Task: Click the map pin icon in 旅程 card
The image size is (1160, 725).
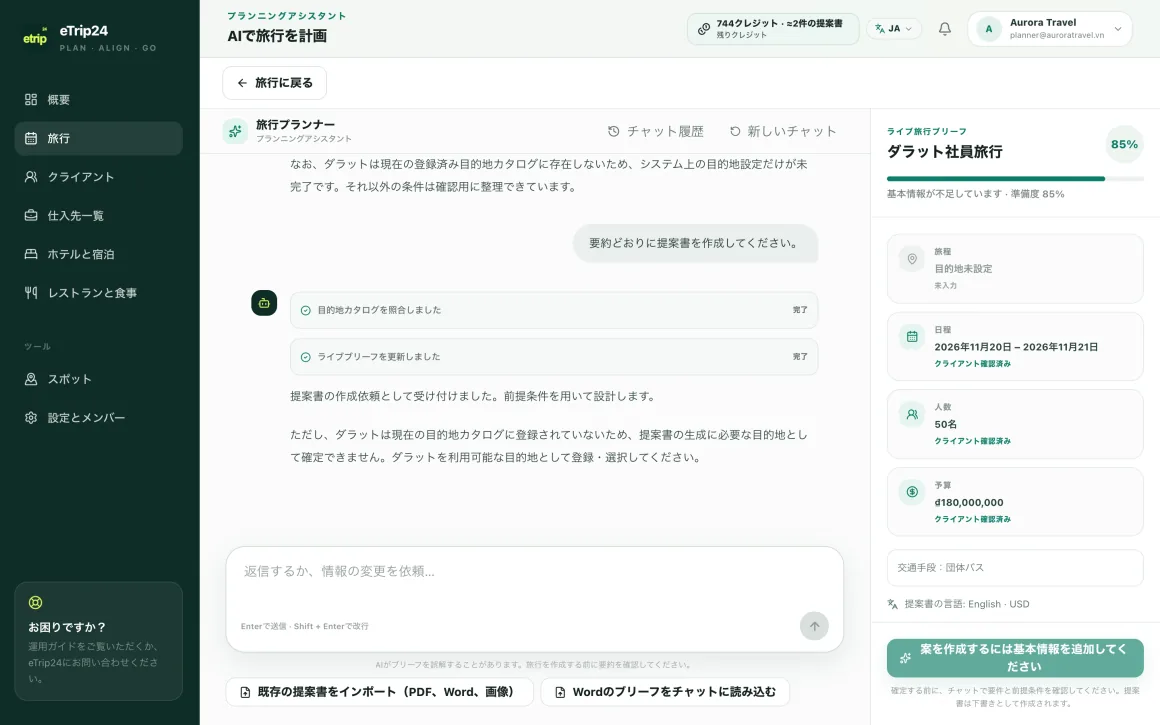Action: pos(912,259)
